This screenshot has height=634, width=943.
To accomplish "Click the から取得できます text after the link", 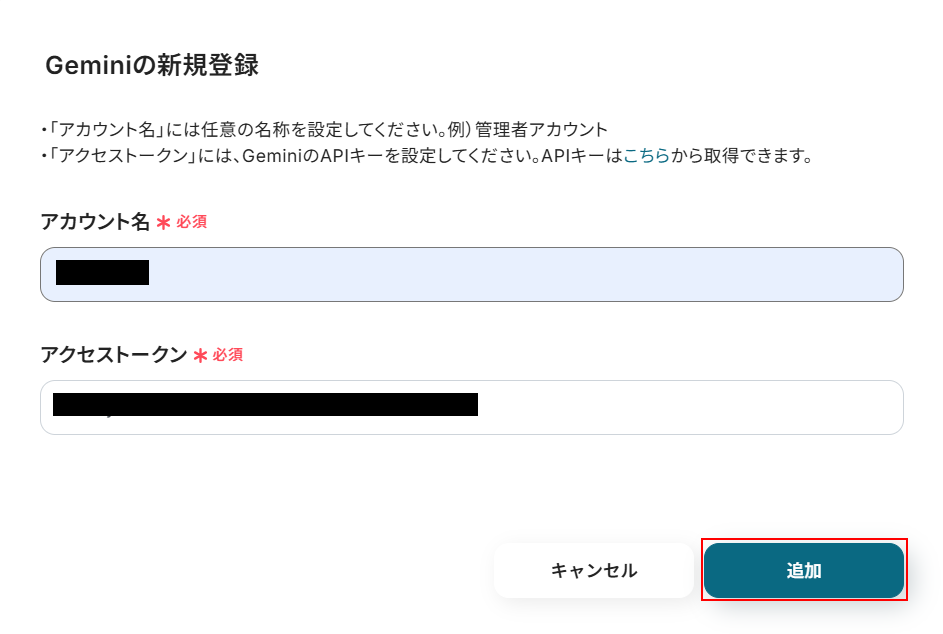I will click(741, 157).
